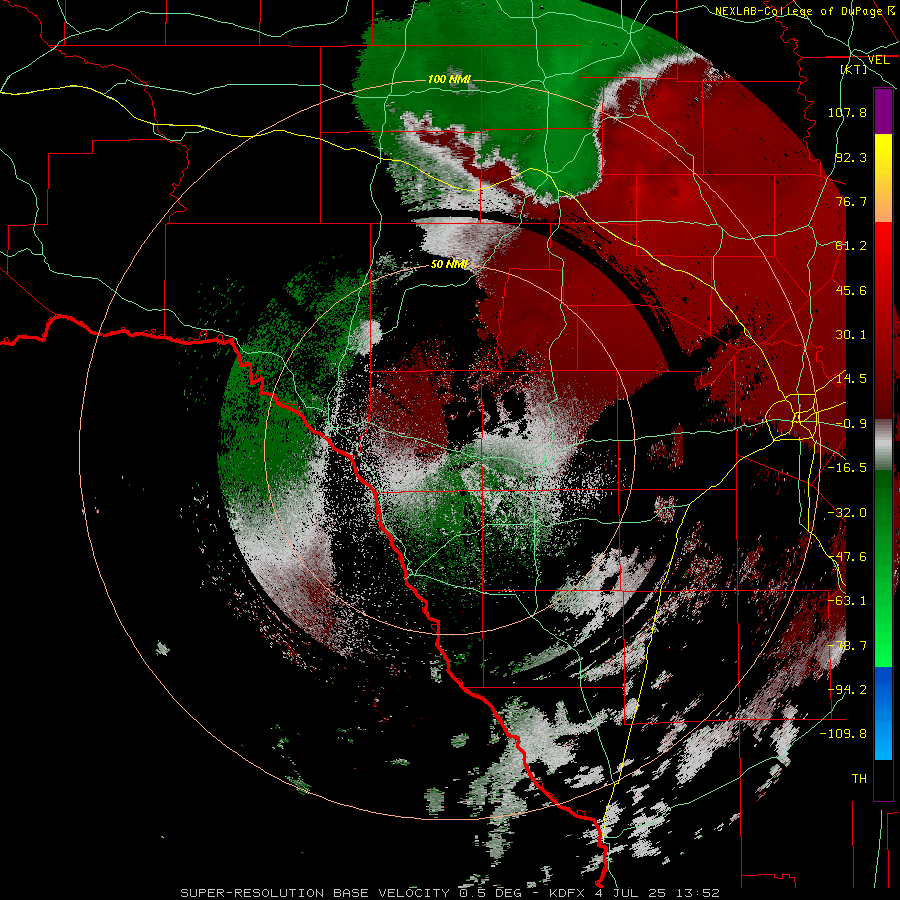Select the 45.6 value on velocity scale

click(851, 290)
